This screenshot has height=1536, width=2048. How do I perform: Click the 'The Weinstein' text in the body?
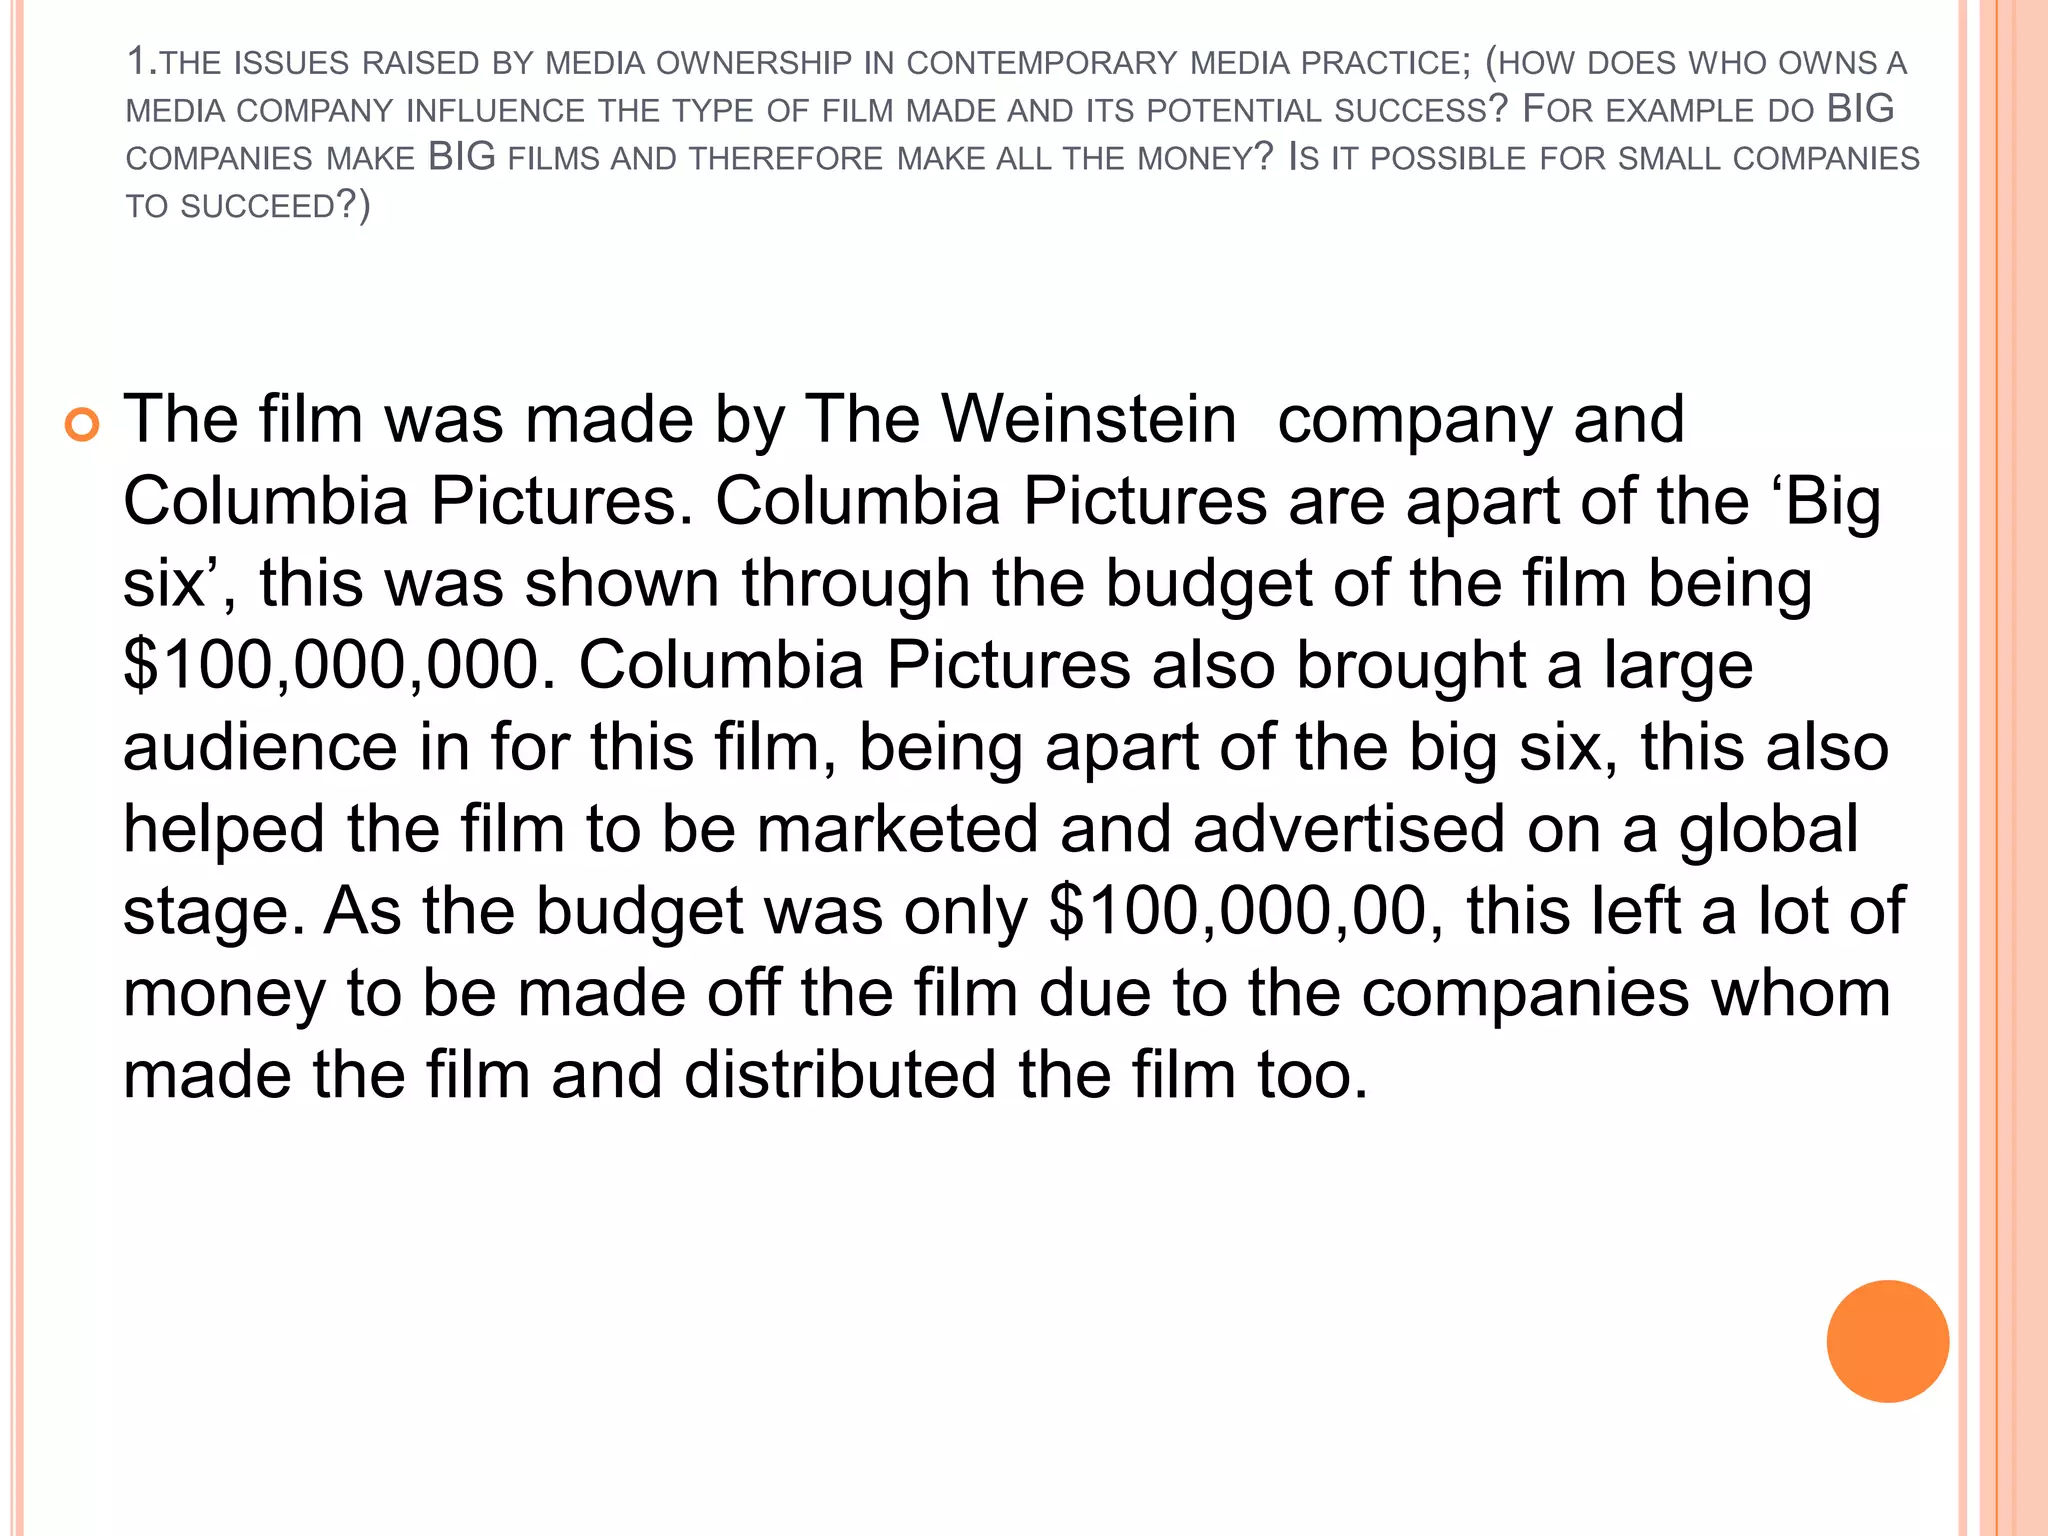1020,418
